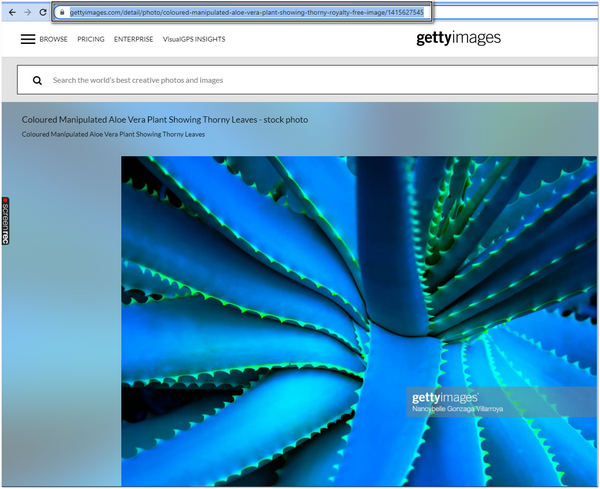Viewport: 600px width, 489px height.
Task: Click the padlock site info icon
Action: [62, 12]
